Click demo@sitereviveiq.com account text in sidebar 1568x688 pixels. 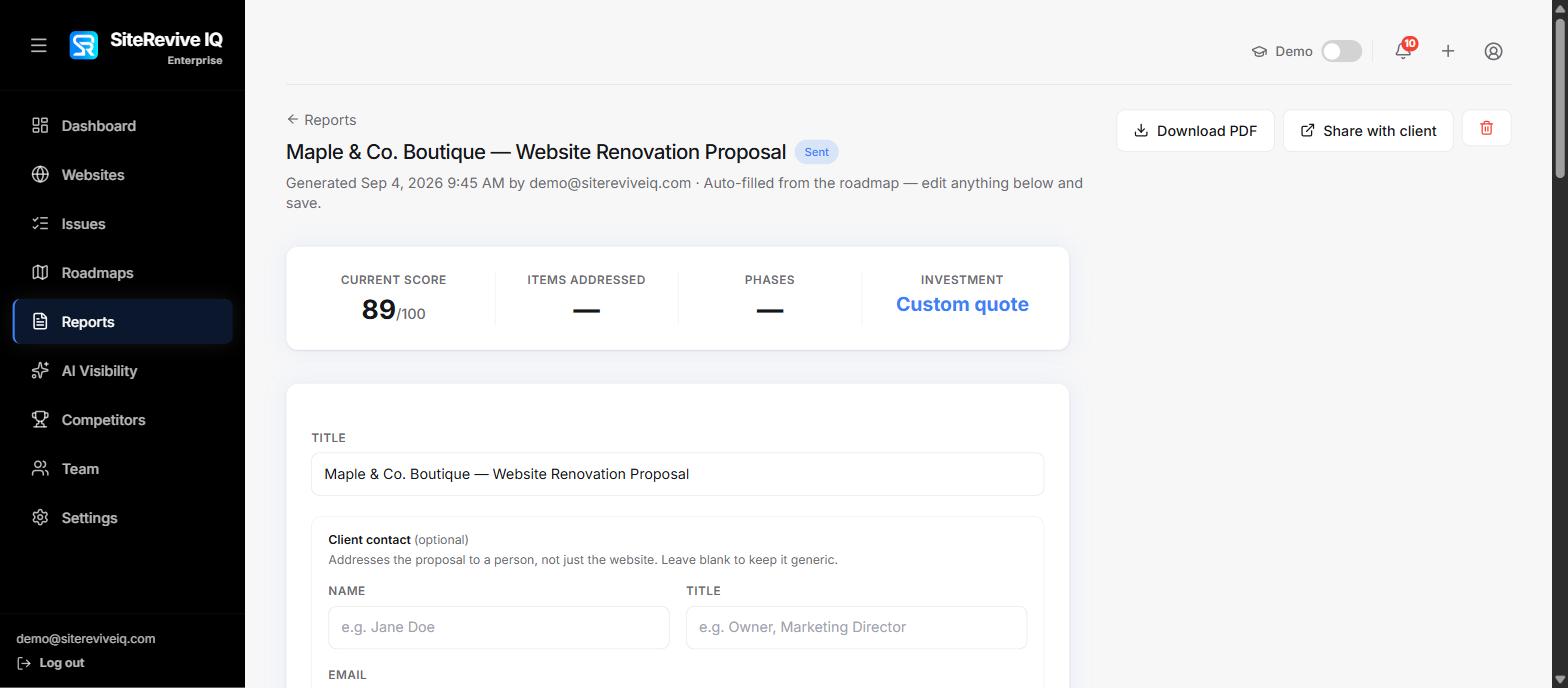pyautogui.click(x=86, y=638)
